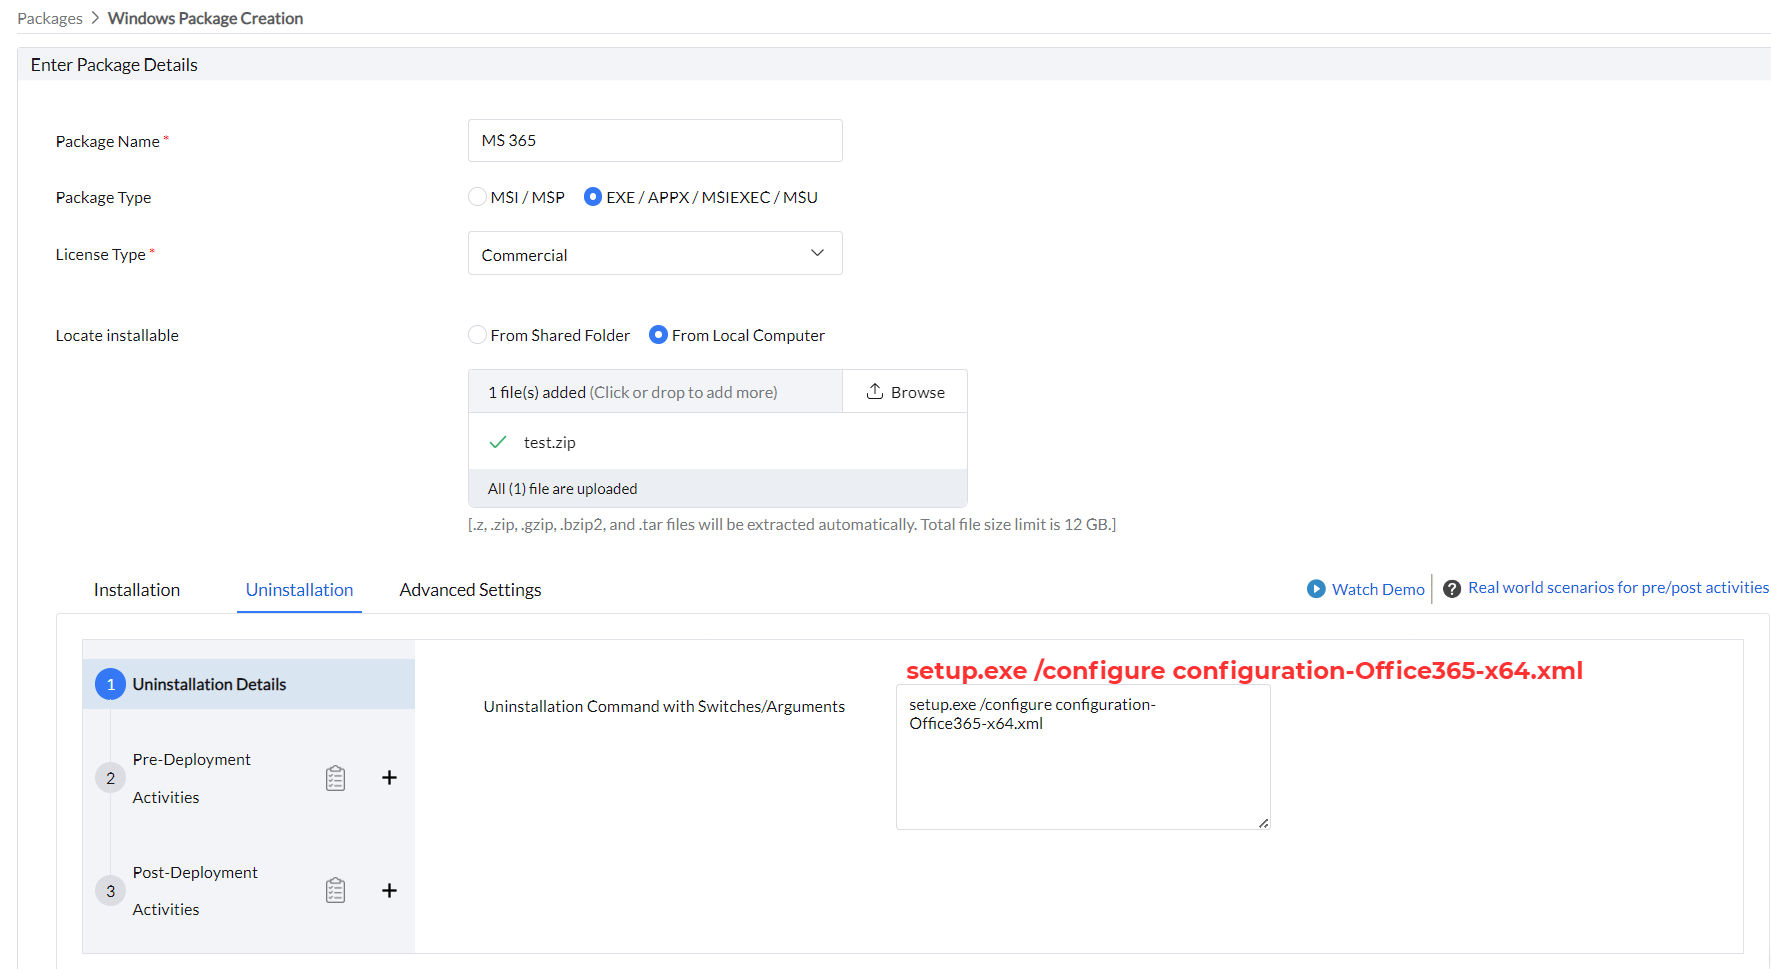Click the Watch Demo play icon
This screenshot has width=1771, height=969.
point(1316,589)
